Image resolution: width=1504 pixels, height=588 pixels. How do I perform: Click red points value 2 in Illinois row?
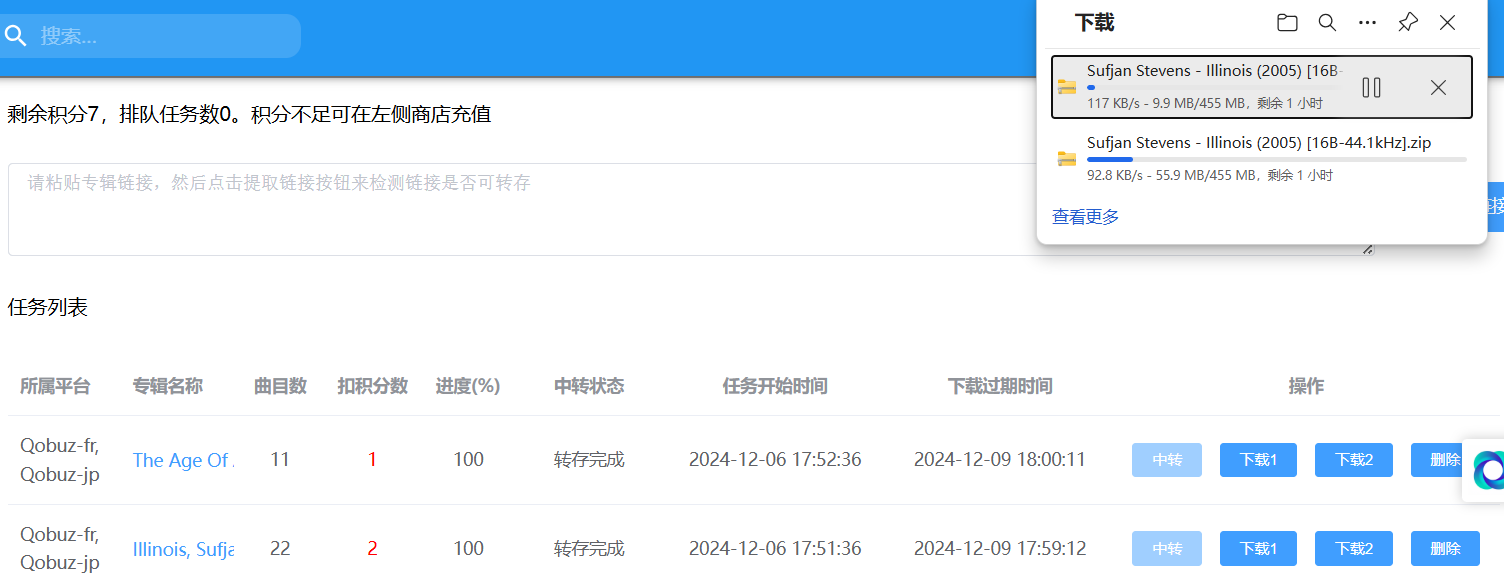click(373, 548)
